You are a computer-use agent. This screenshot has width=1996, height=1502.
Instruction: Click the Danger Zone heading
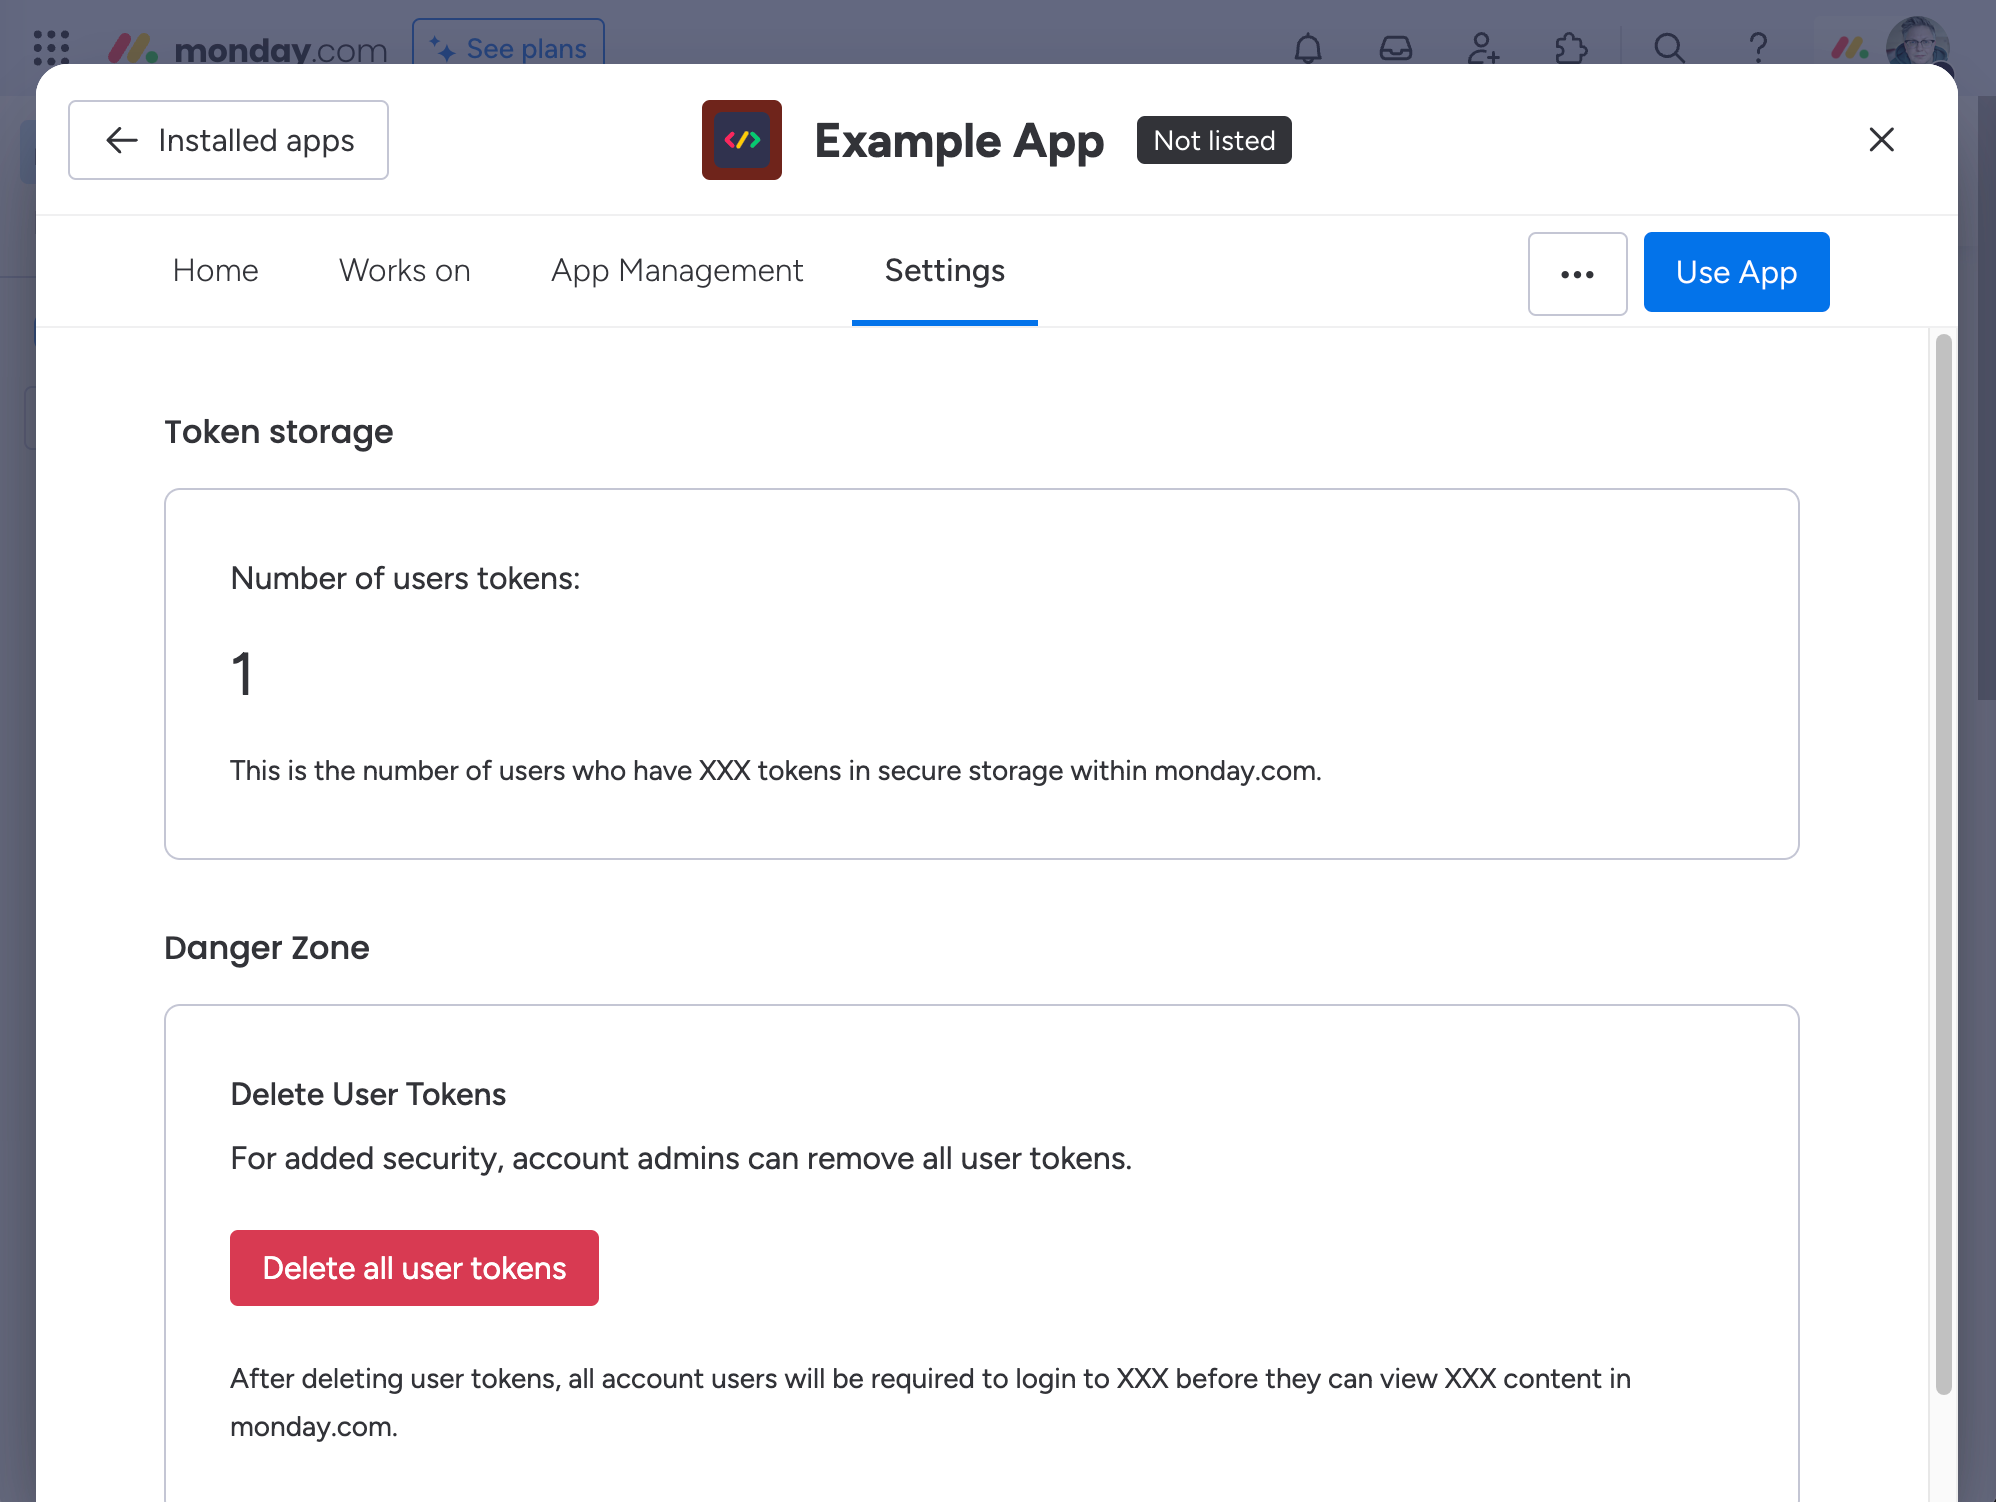point(267,947)
